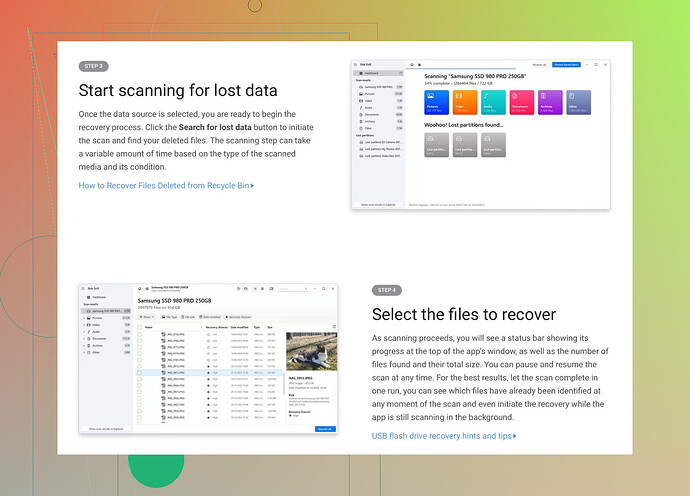690x496 pixels.
Task: Expand Audio in file list sidebar
Action: pos(84,332)
